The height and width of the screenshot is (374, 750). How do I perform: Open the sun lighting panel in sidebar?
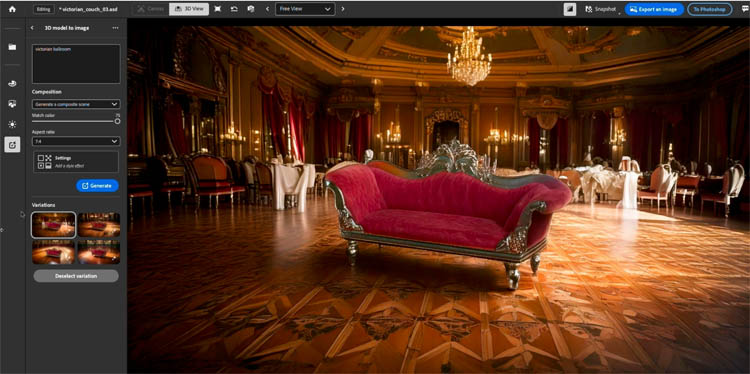click(x=12, y=124)
